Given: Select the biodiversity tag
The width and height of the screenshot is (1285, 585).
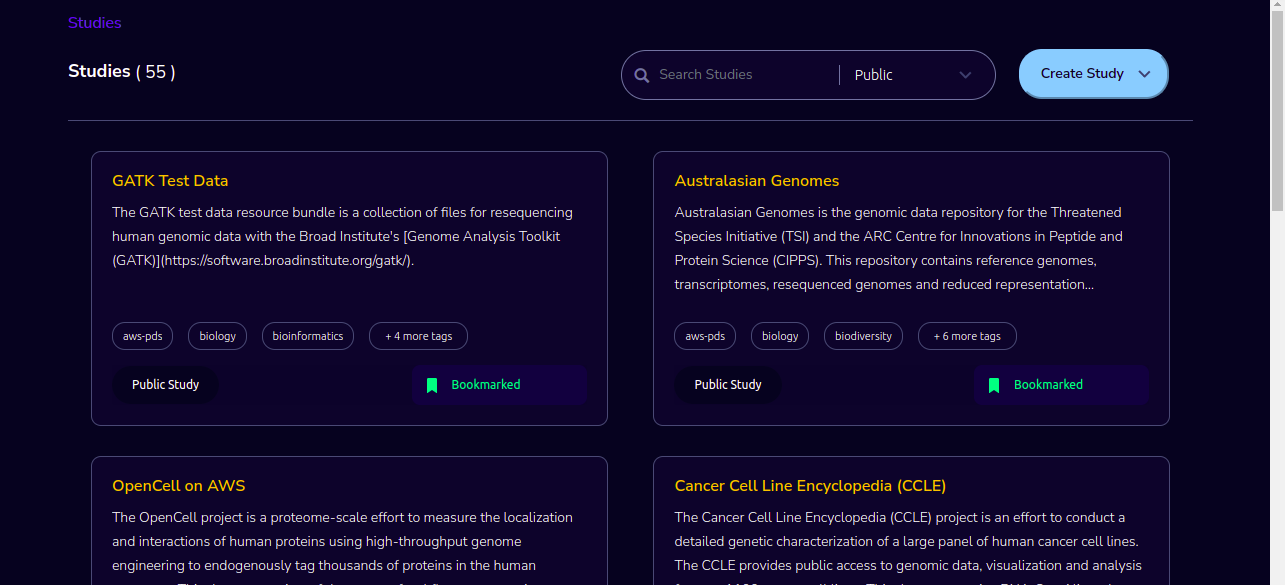Looking at the screenshot, I should (863, 336).
